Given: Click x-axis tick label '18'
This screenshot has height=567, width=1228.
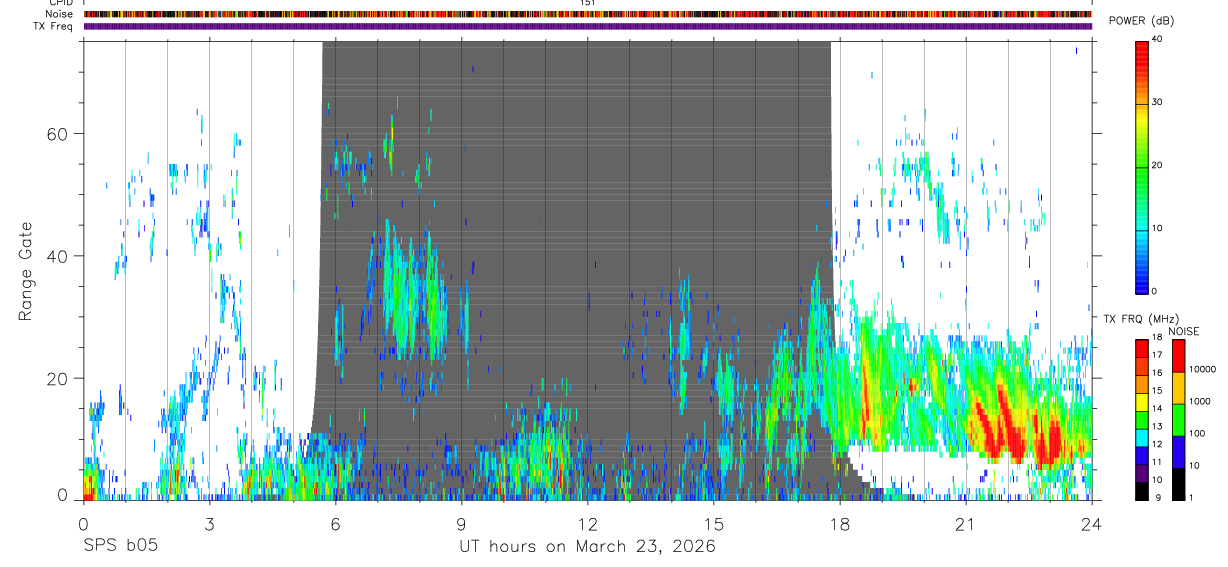Looking at the screenshot, I should pyautogui.click(x=840, y=523).
